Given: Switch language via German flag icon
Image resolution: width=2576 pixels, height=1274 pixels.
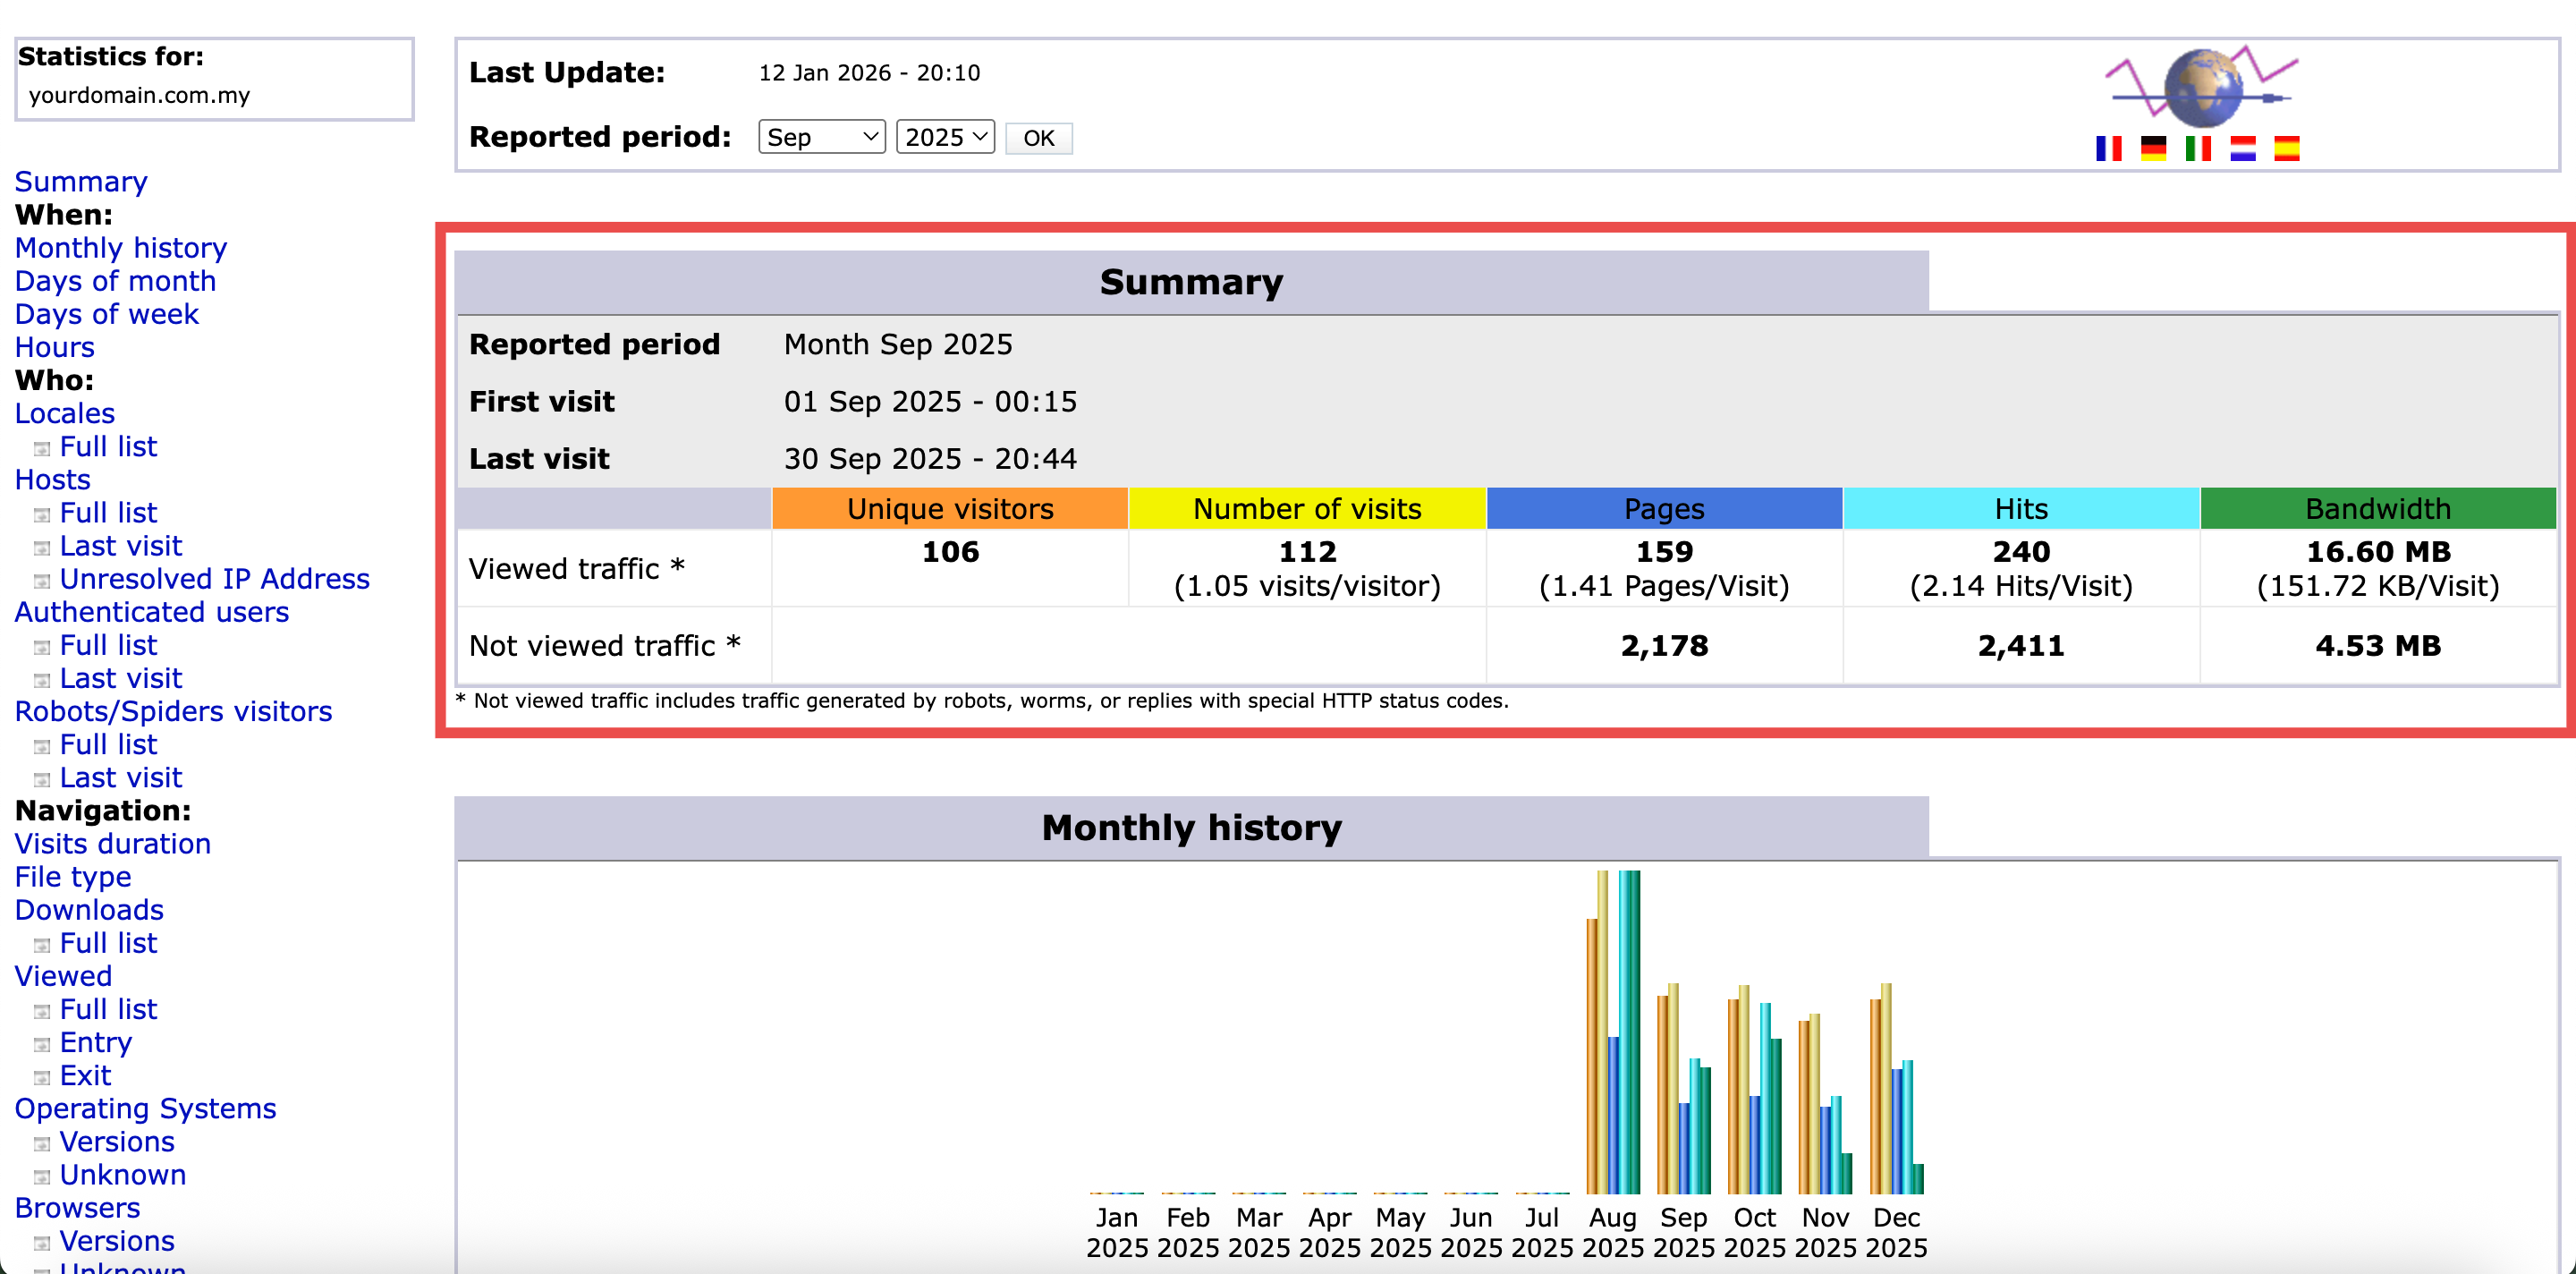Looking at the screenshot, I should (2153, 149).
